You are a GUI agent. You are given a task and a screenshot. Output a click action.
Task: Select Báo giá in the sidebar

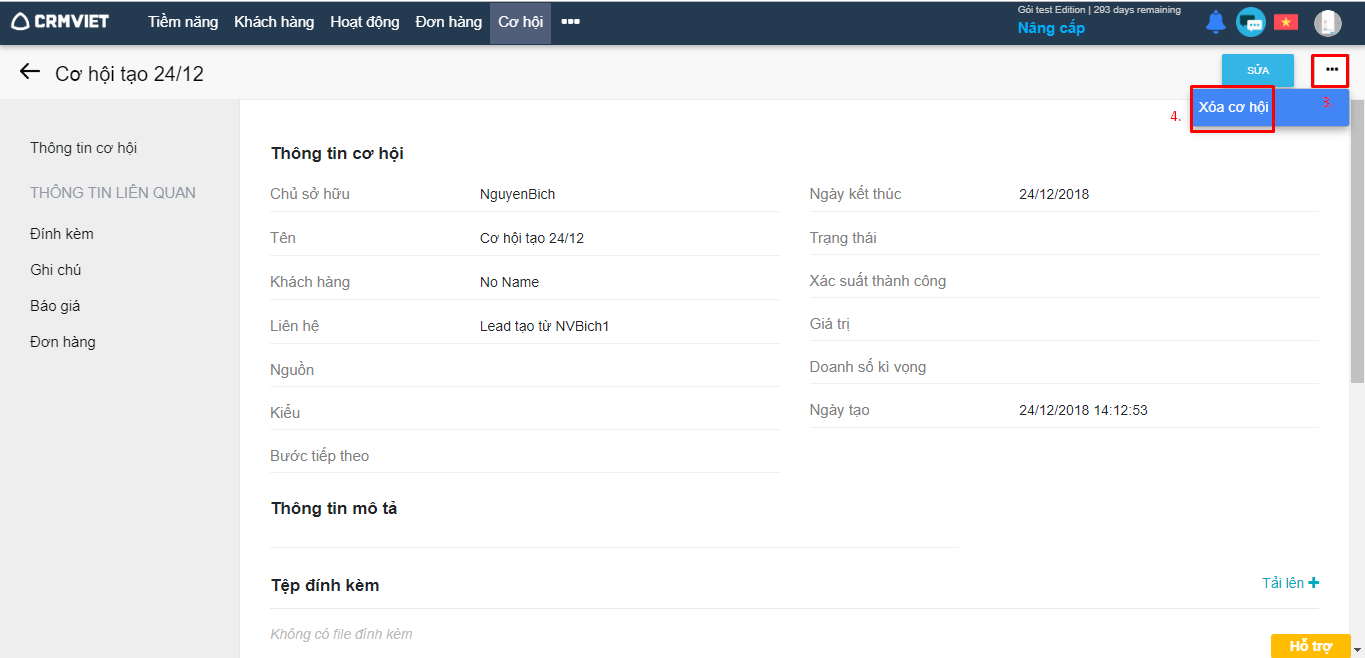coord(55,306)
